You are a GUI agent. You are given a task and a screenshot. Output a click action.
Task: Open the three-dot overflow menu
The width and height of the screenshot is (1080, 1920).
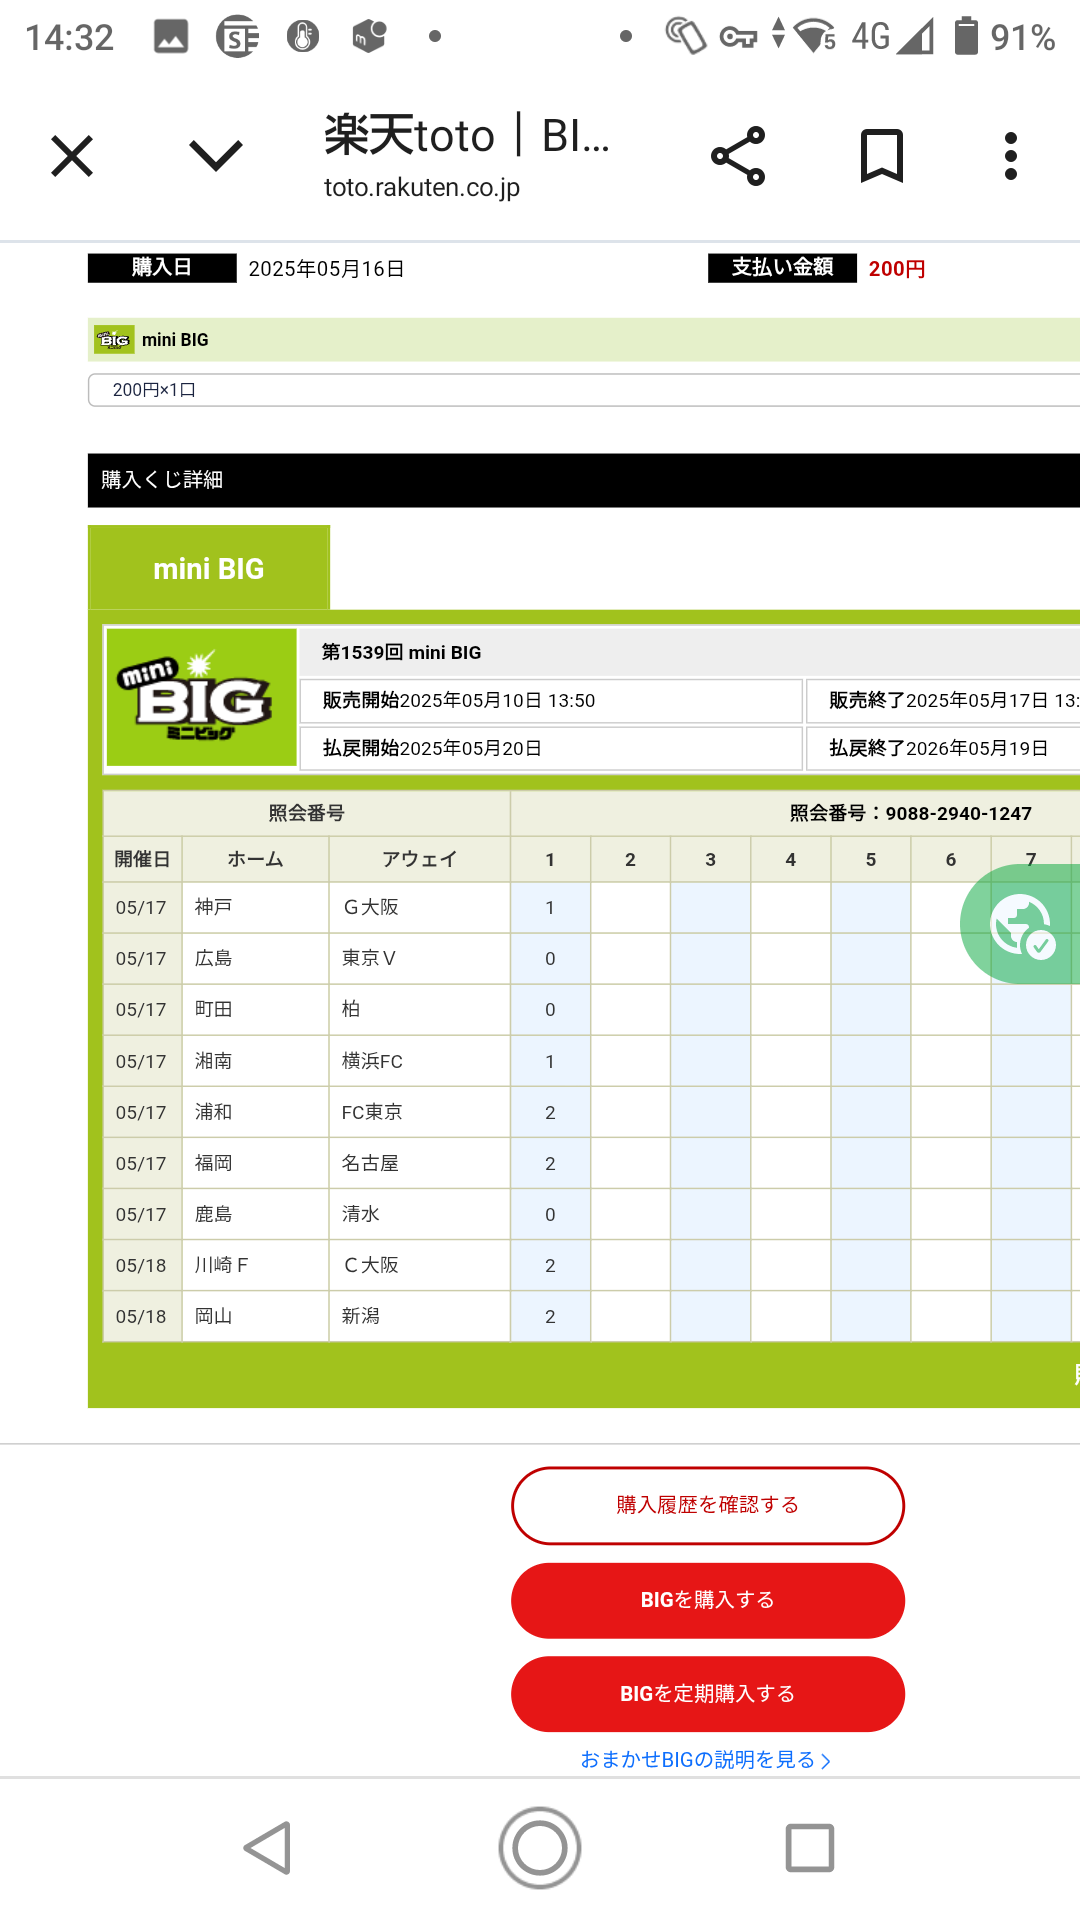(1011, 156)
